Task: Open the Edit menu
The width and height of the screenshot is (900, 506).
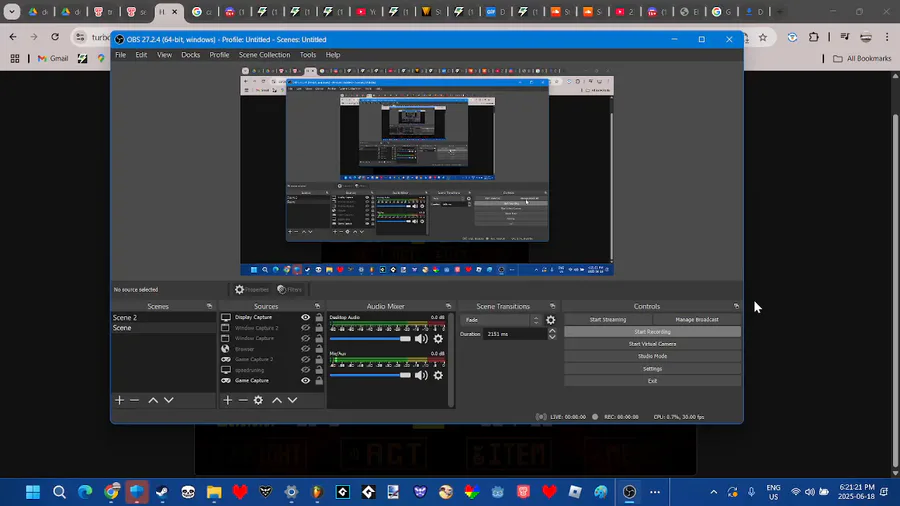Action: tap(141, 55)
